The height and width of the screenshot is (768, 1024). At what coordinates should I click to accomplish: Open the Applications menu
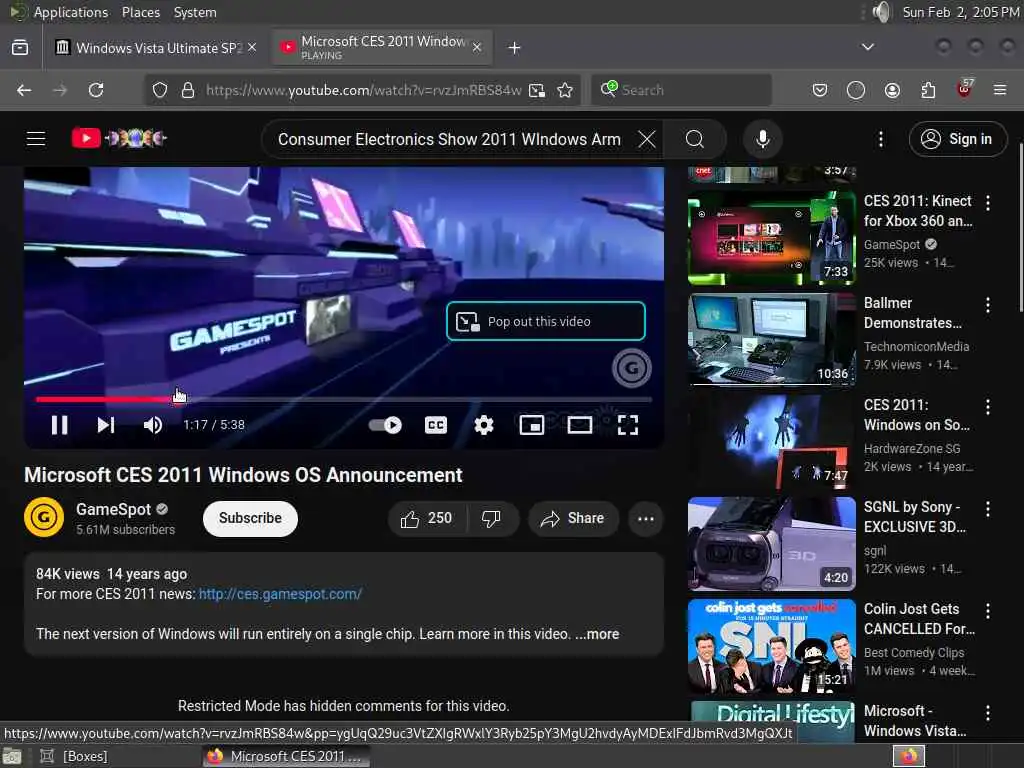click(71, 12)
